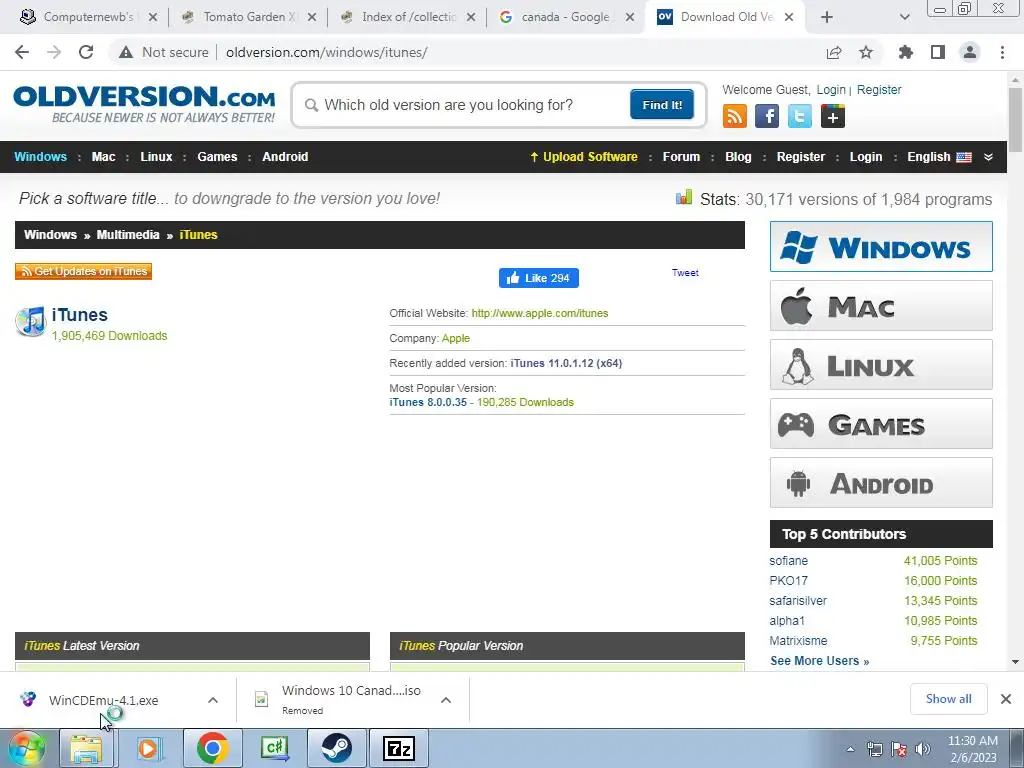Open English language selector
This screenshot has height=768, width=1024.
click(x=939, y=157)
